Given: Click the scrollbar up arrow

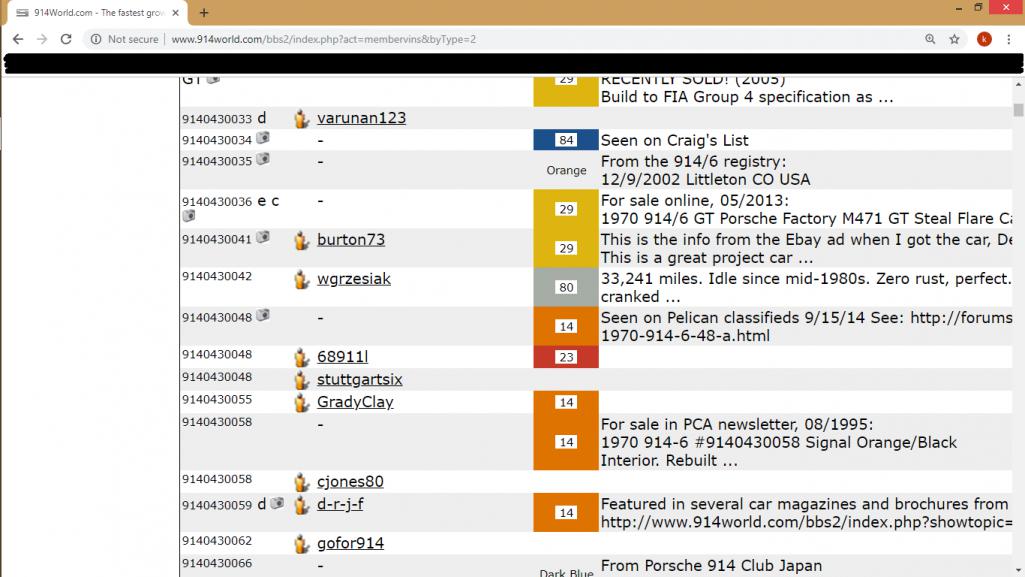Looking at the screenshot, I should click(x=1018, y=84).
